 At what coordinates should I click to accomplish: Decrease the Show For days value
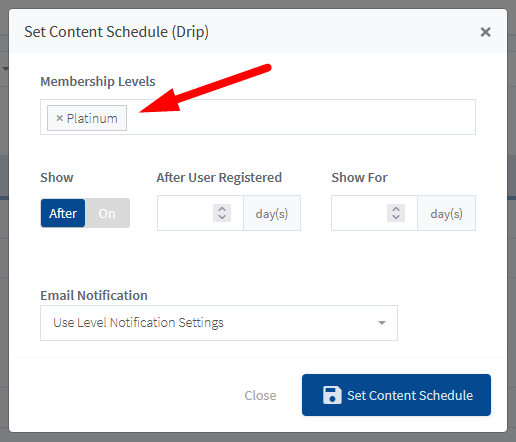point(396,217)
